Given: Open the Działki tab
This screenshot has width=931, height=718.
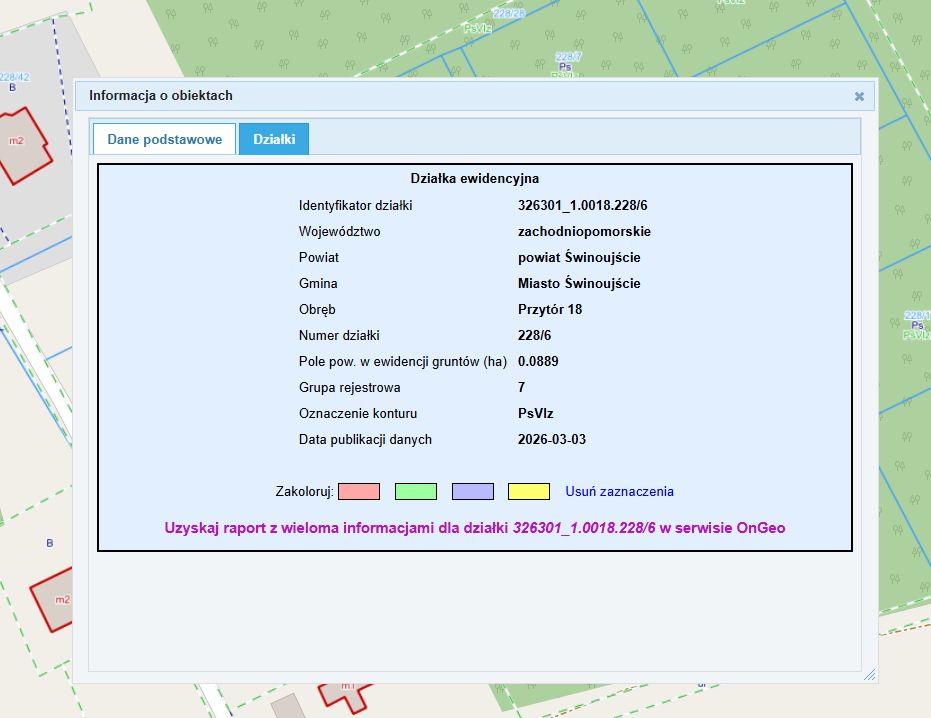Looking at the screenshot, I should (274, 140).
